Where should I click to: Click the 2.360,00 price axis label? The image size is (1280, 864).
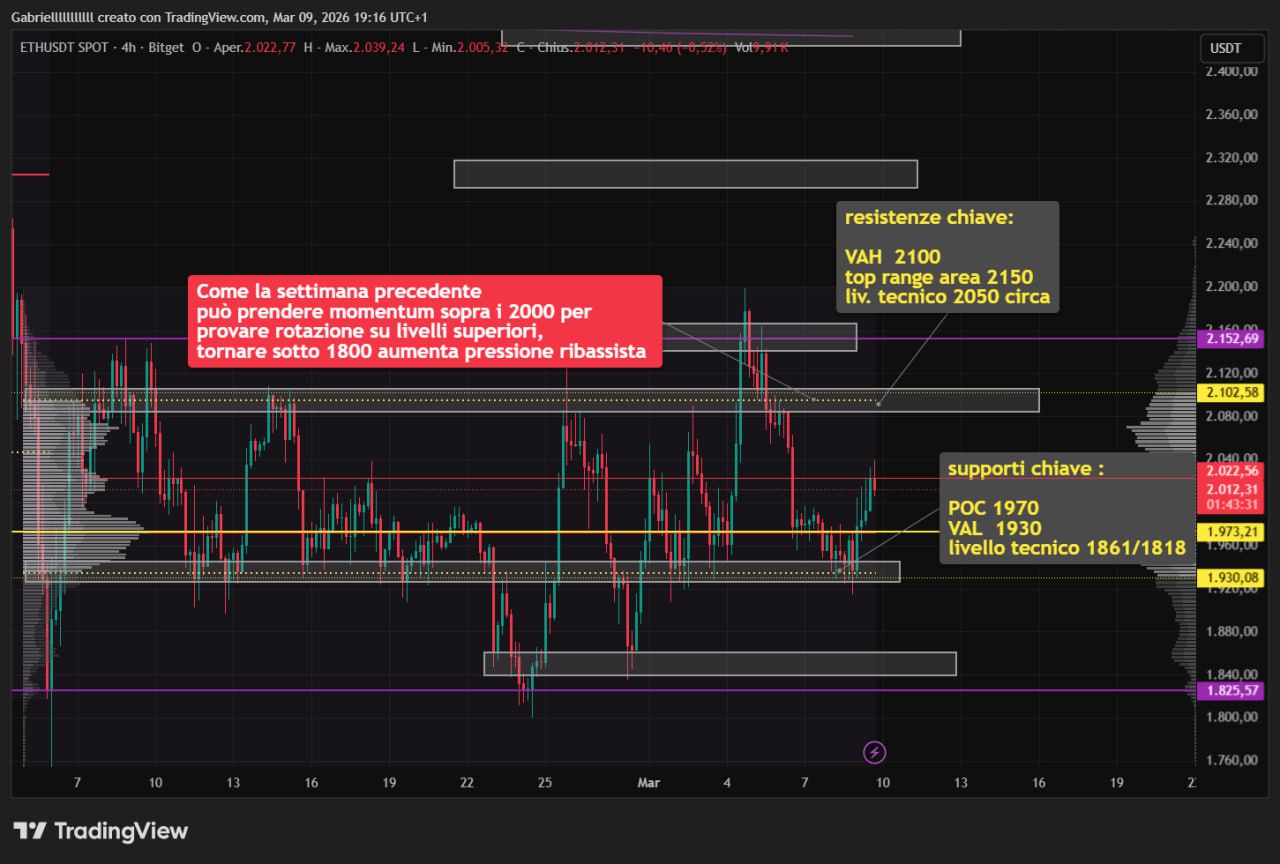point(1229,115)
